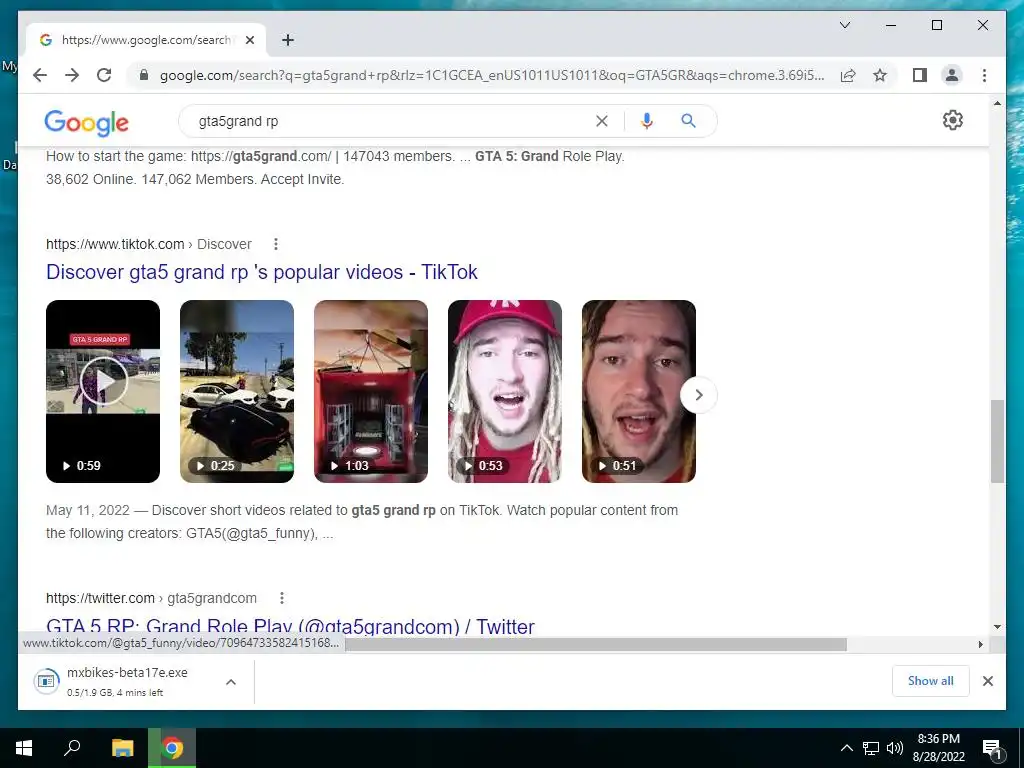Close the Google search tab
This screenshot has height=768, width=1024.
pyautogui.click(x=249, y=40)
